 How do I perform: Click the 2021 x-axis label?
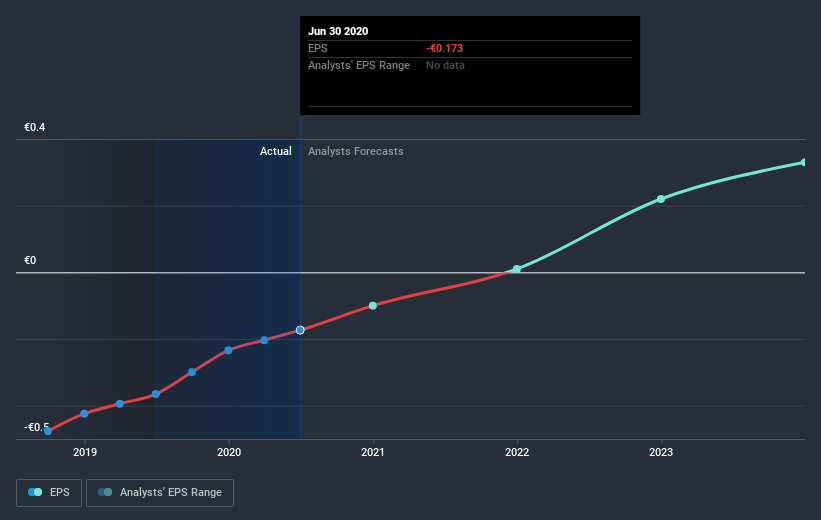click(x=373, y=452)
